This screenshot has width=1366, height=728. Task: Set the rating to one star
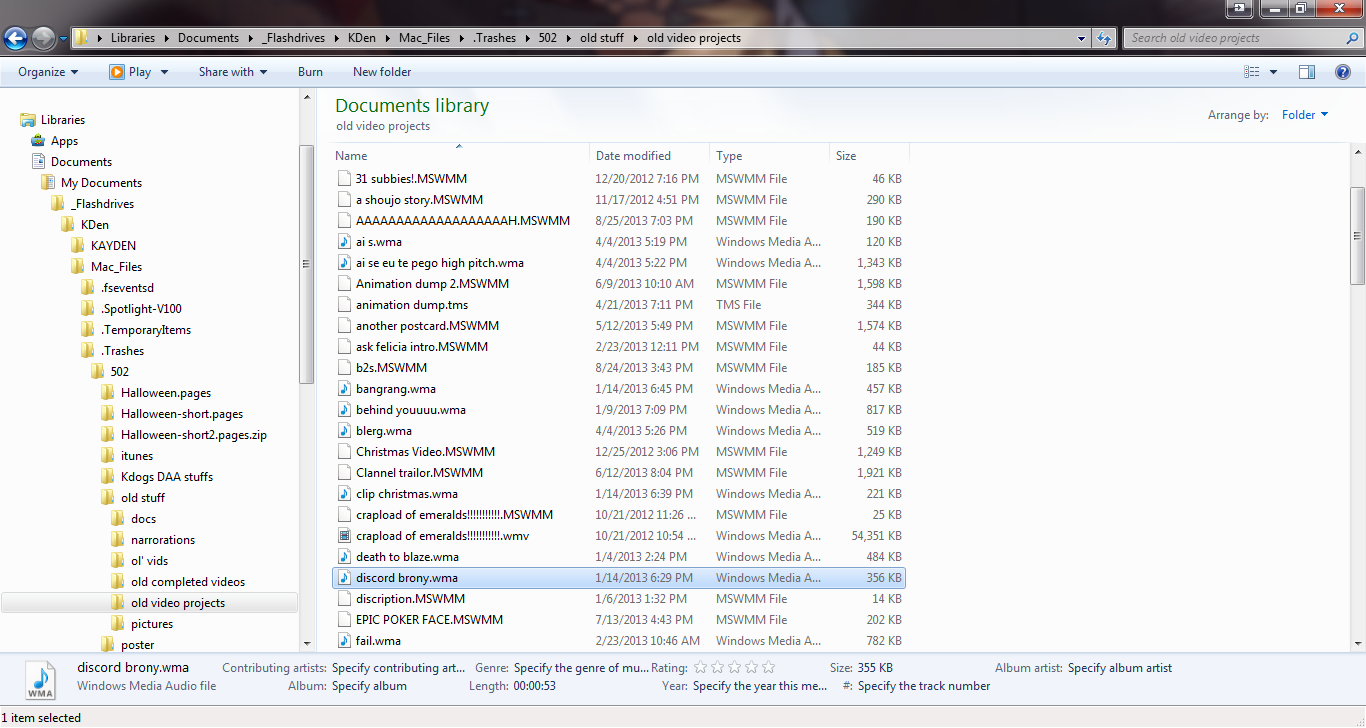[700, 668]
